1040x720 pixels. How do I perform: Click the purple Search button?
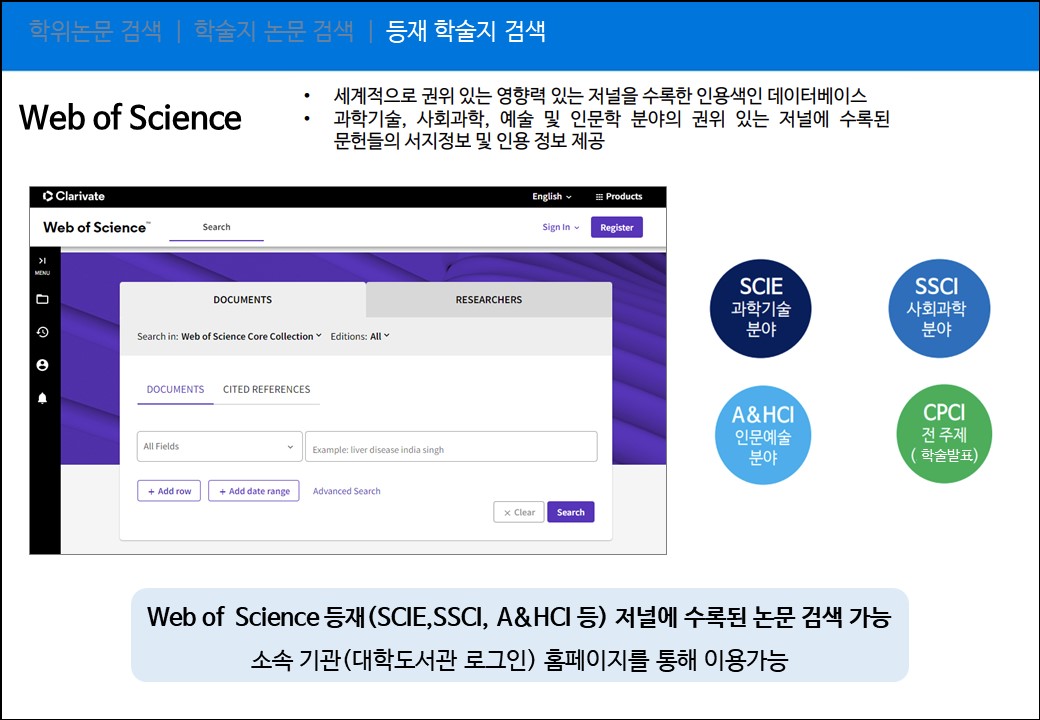point(570,512)
